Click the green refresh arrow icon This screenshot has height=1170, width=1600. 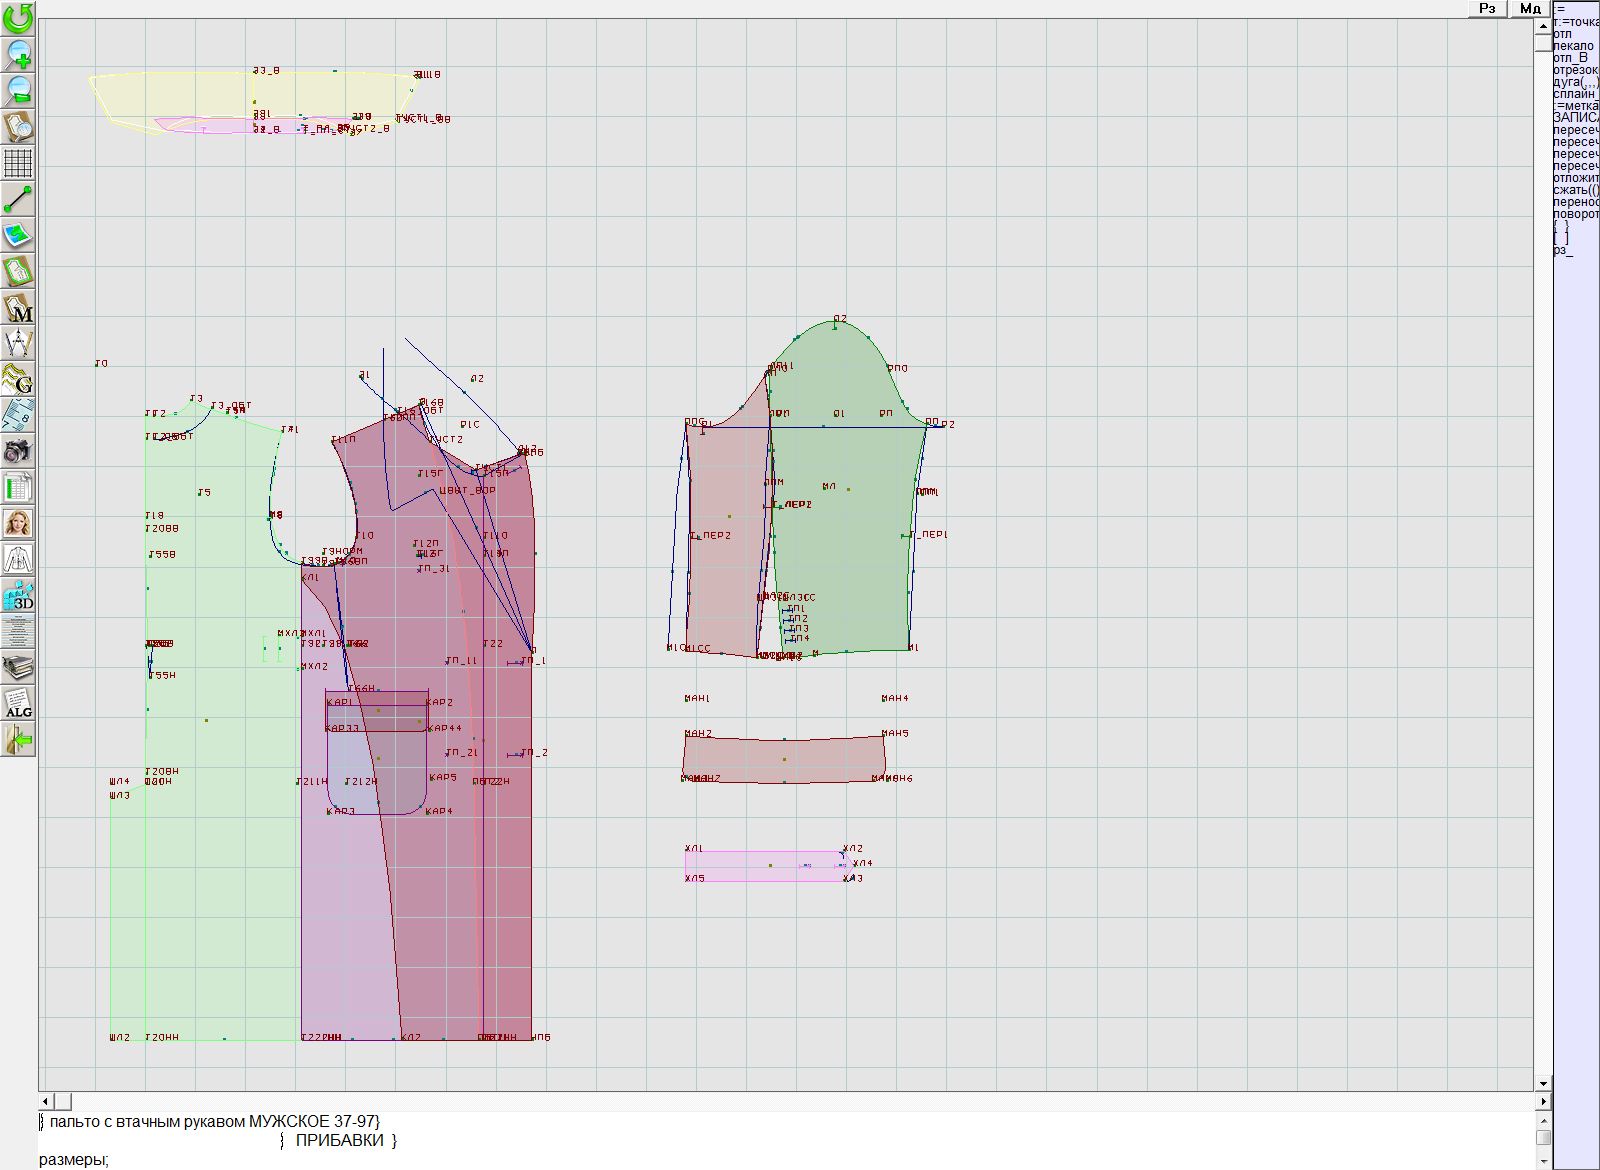tap(18, 18)
